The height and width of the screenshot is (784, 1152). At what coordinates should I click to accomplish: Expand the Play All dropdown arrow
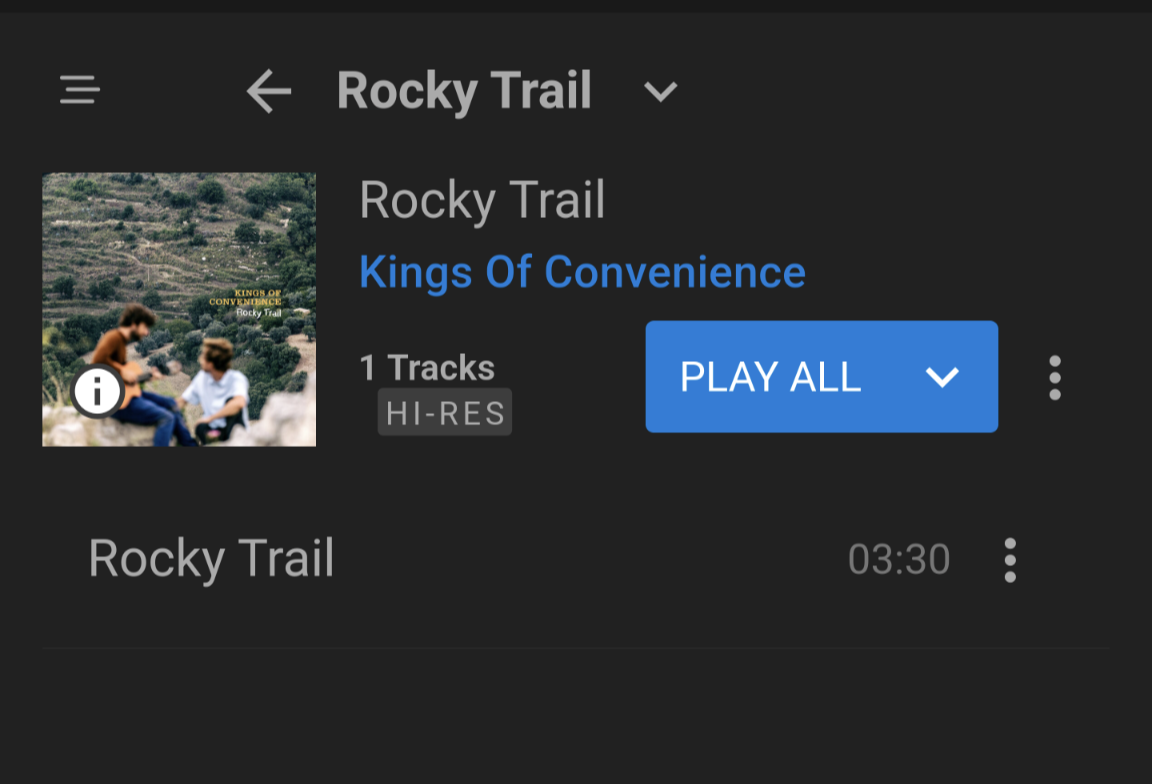coord(942,377)
